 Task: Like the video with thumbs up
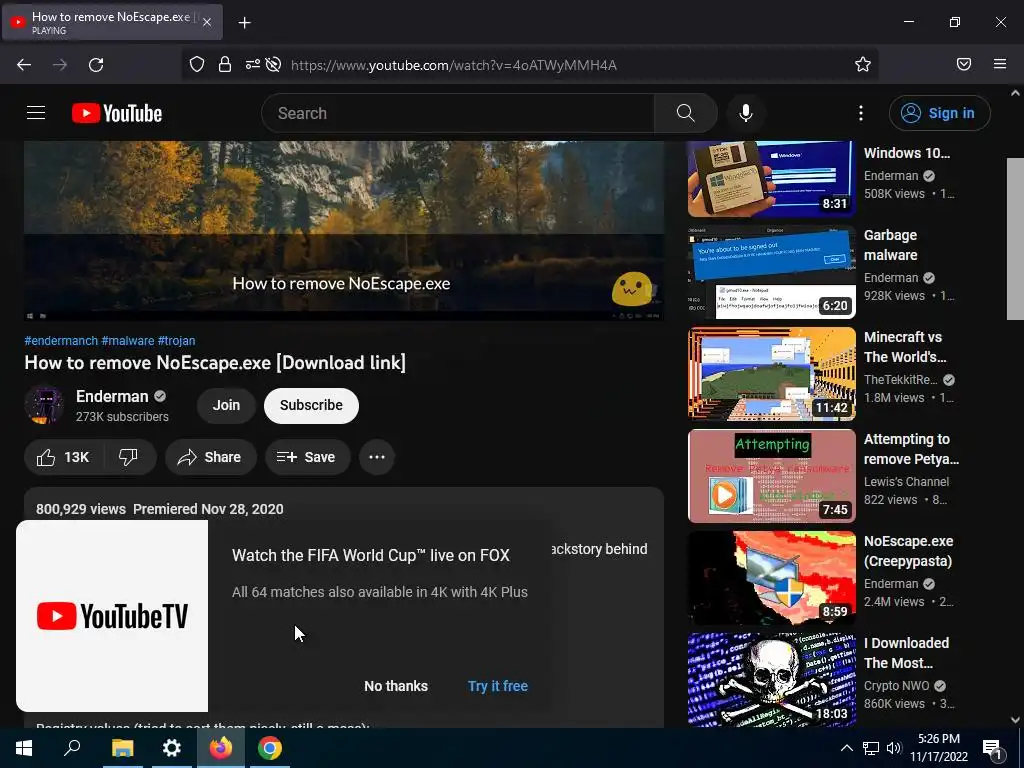click(63, 457)
